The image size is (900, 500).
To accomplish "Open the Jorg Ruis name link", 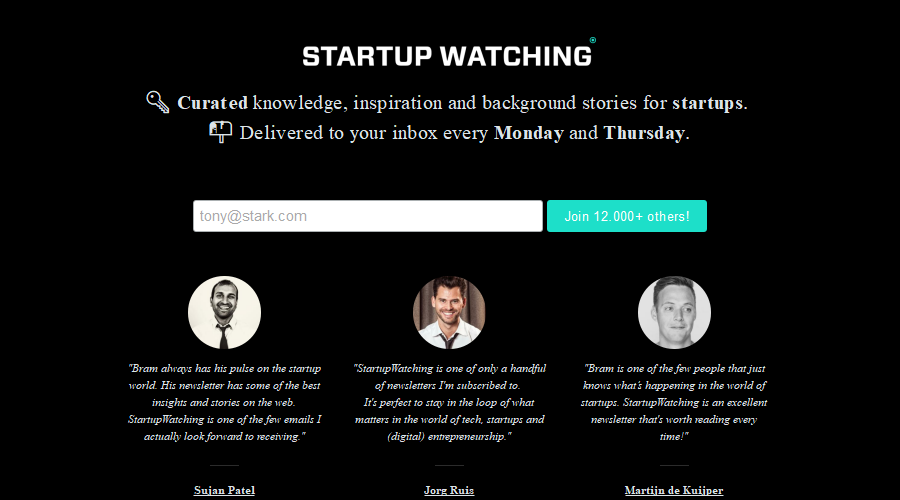I will [449, 490].
